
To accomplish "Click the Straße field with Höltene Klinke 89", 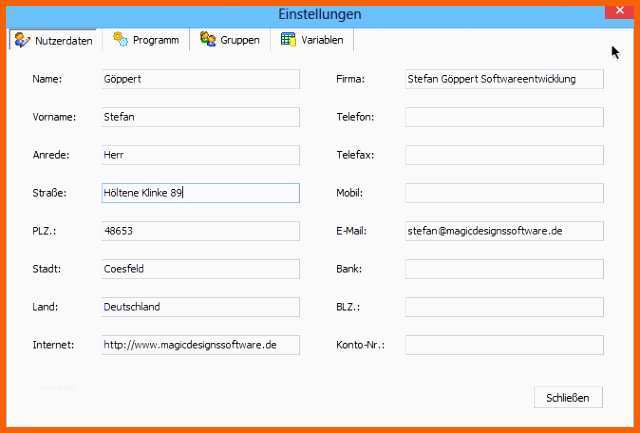I will point(200,193).
